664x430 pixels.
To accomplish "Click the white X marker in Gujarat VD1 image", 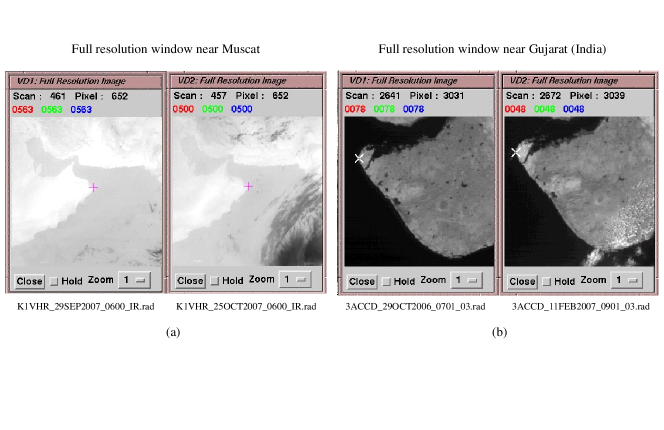I will (359, 158).
